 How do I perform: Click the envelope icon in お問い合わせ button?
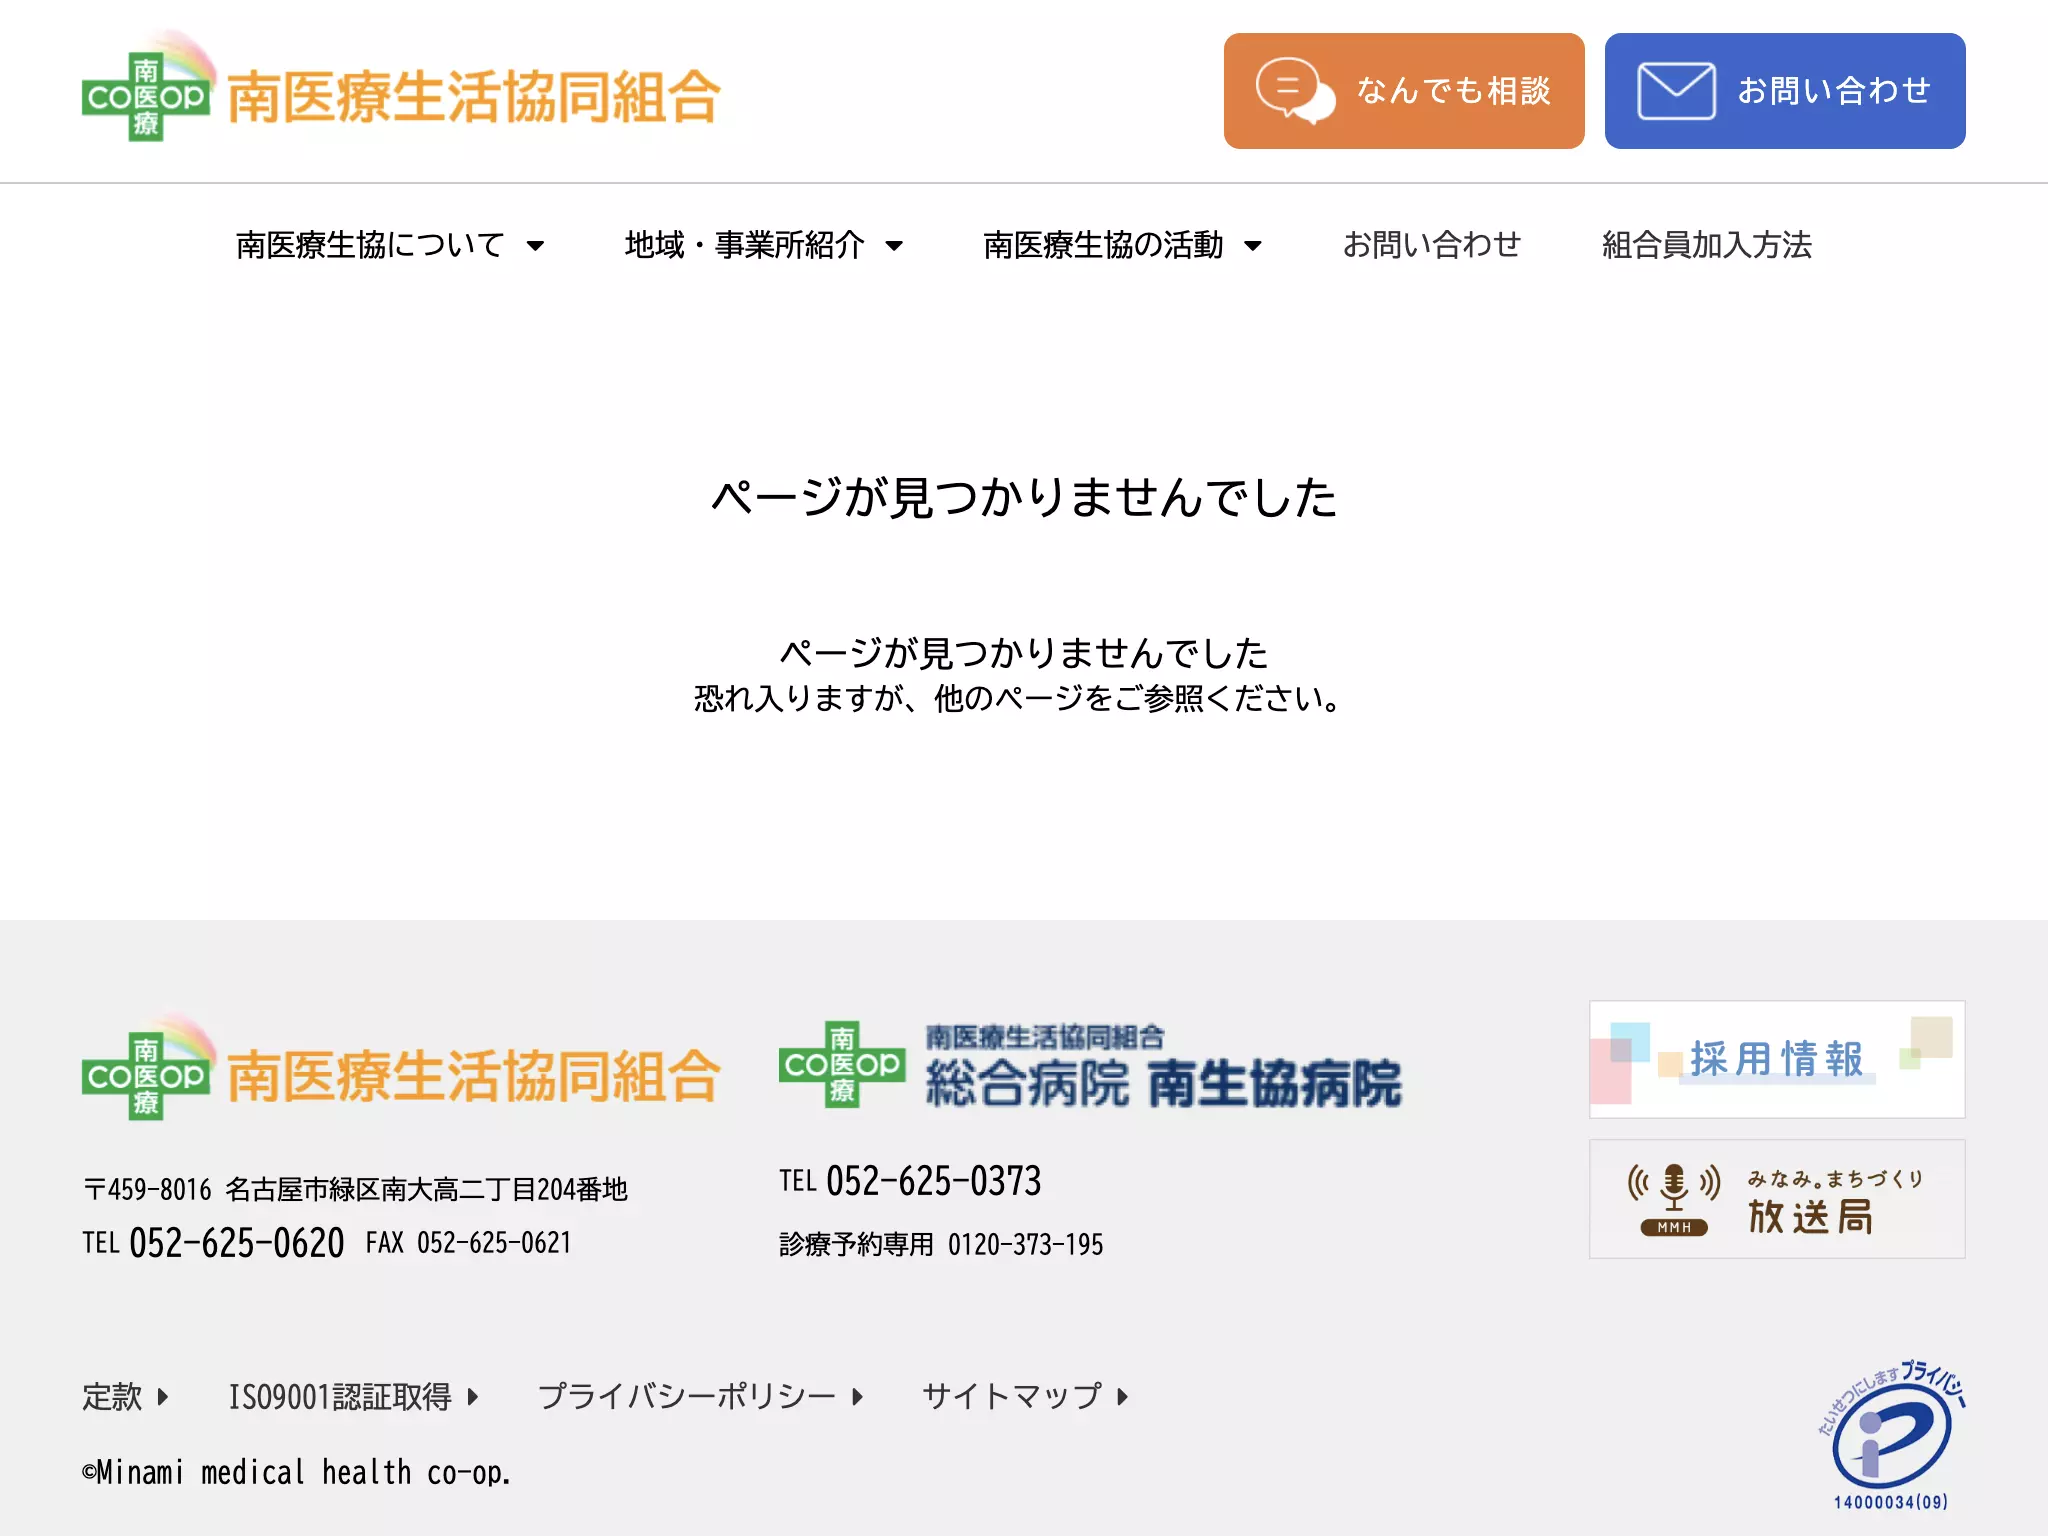pos(1676,91)
